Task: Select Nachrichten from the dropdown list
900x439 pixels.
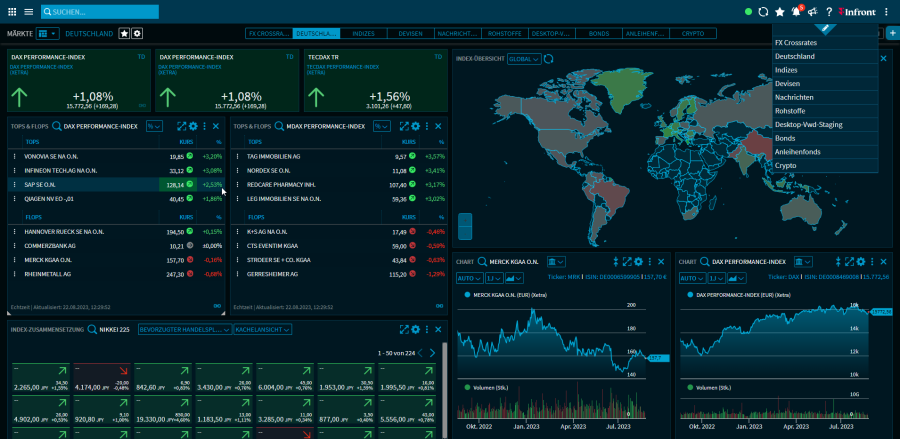Action: click(x=794, y=97)
